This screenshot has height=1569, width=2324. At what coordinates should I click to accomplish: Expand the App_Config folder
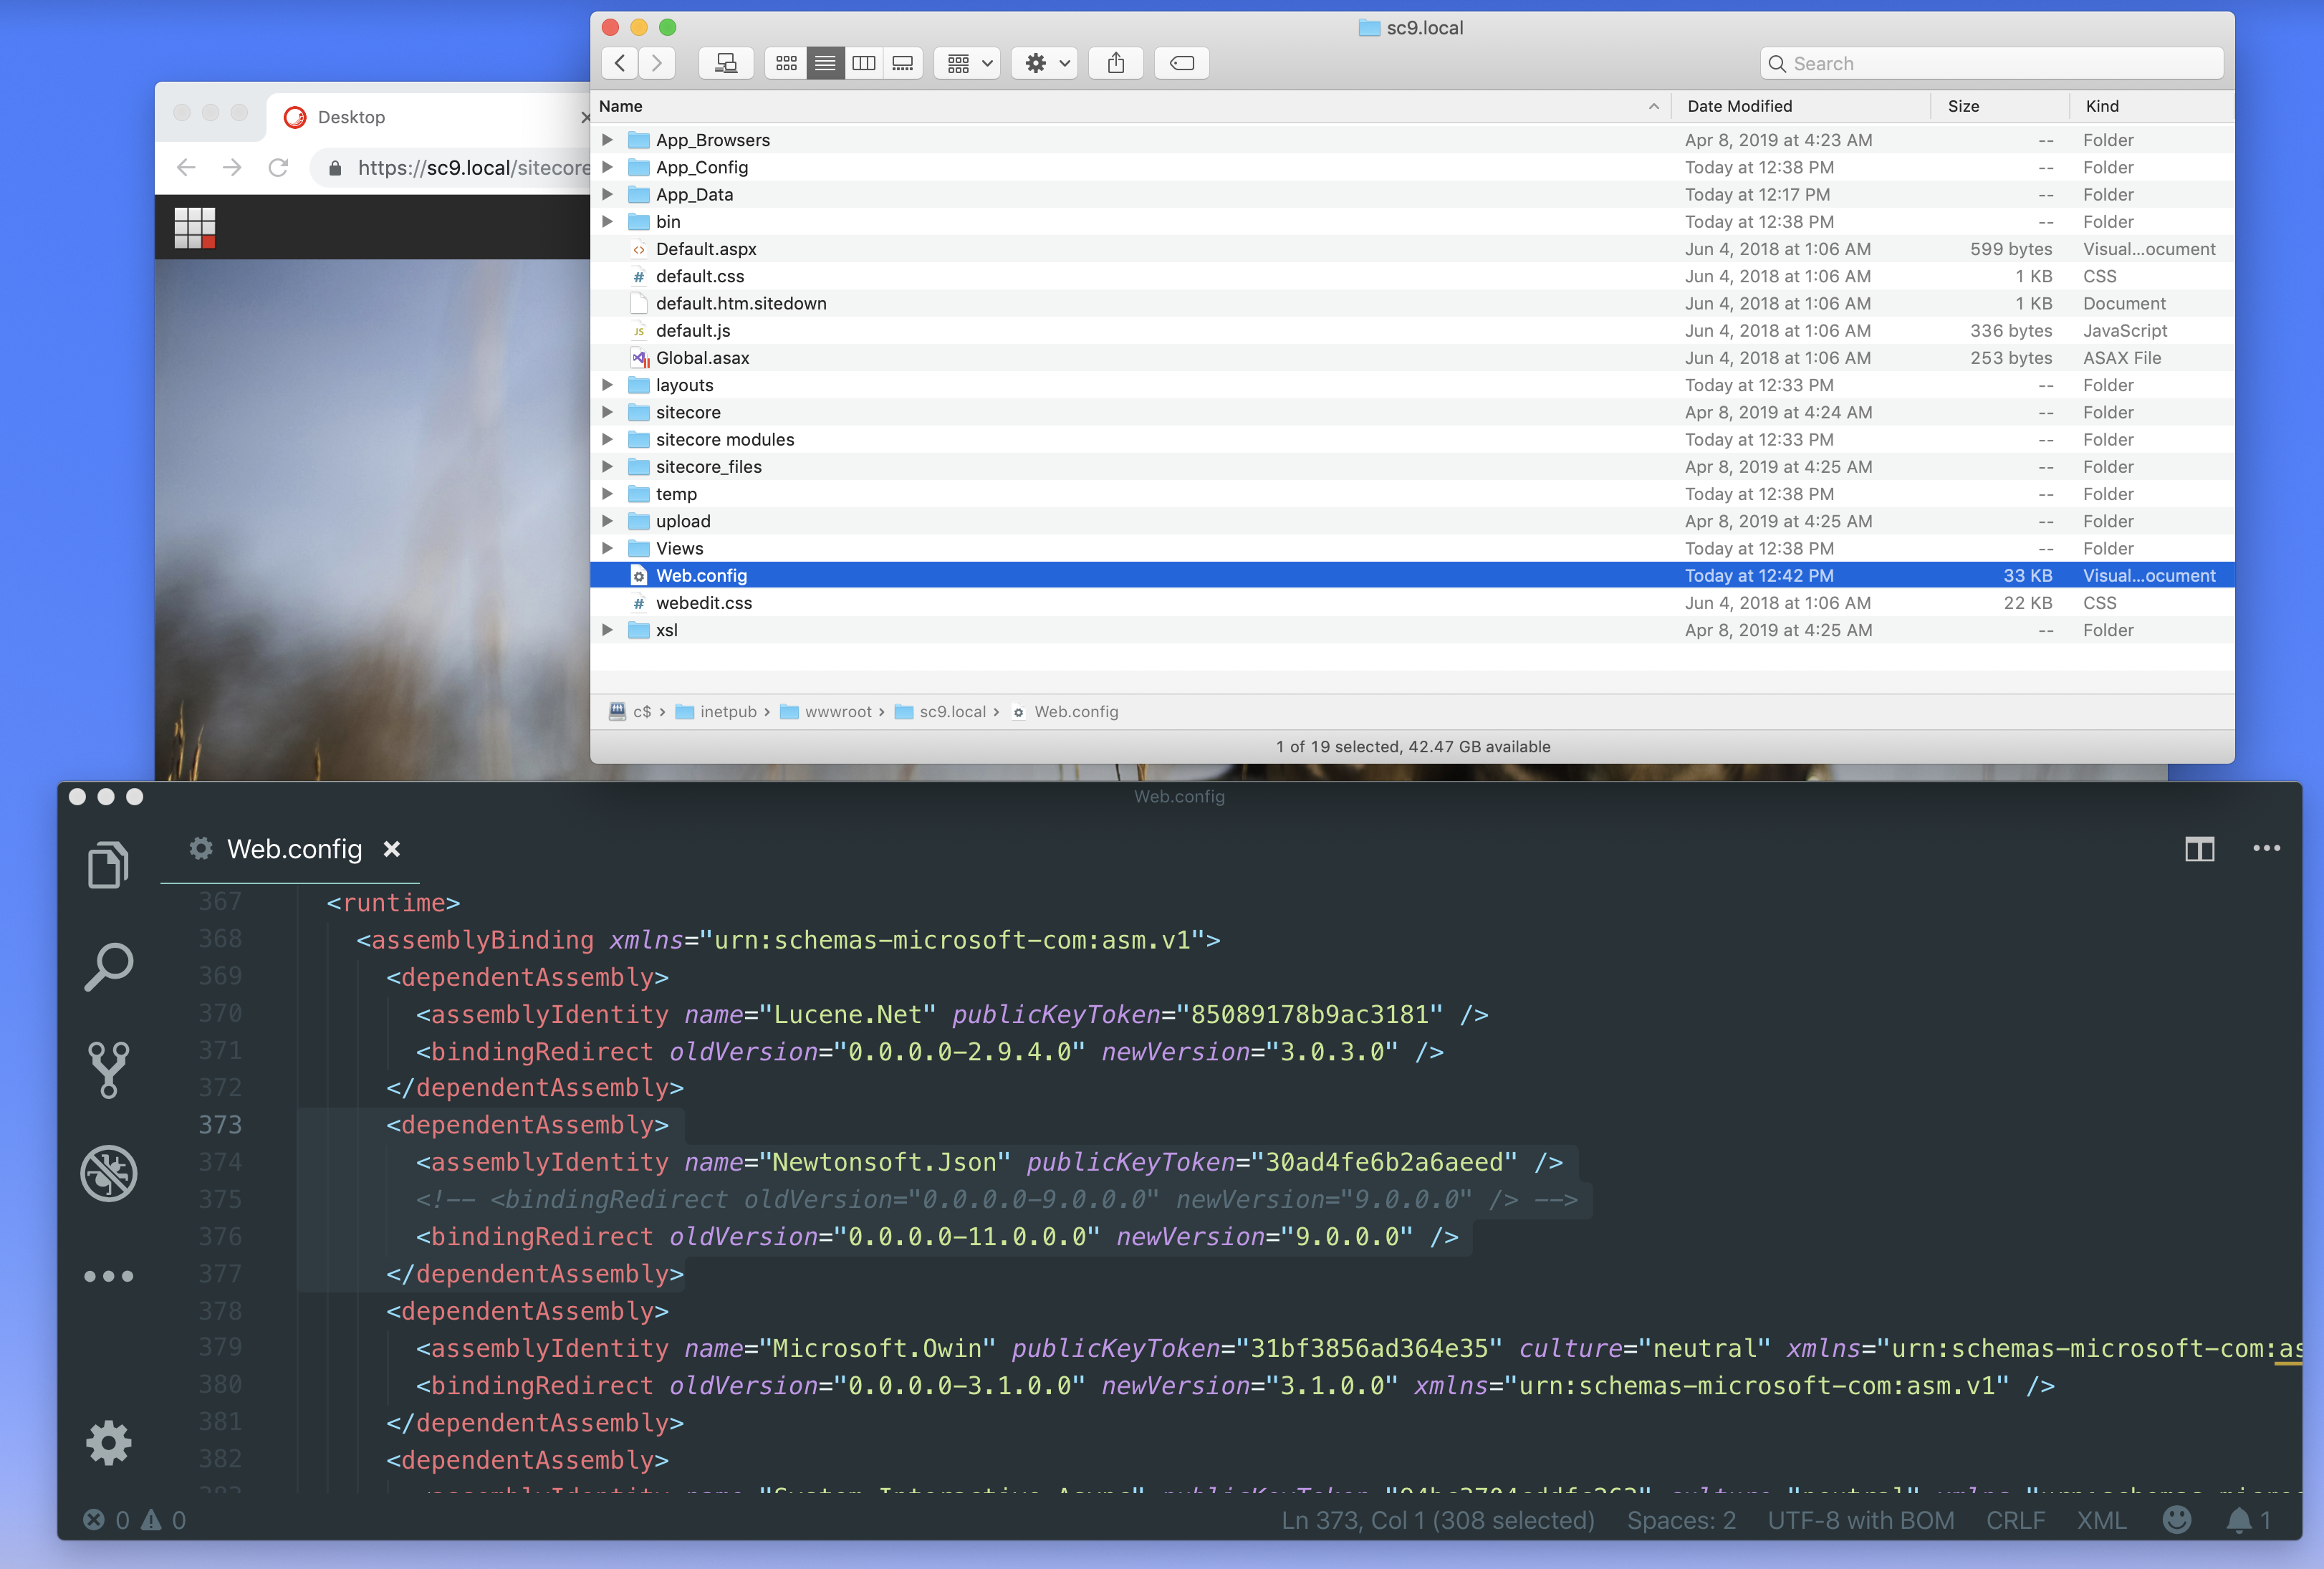pos(607,167)
